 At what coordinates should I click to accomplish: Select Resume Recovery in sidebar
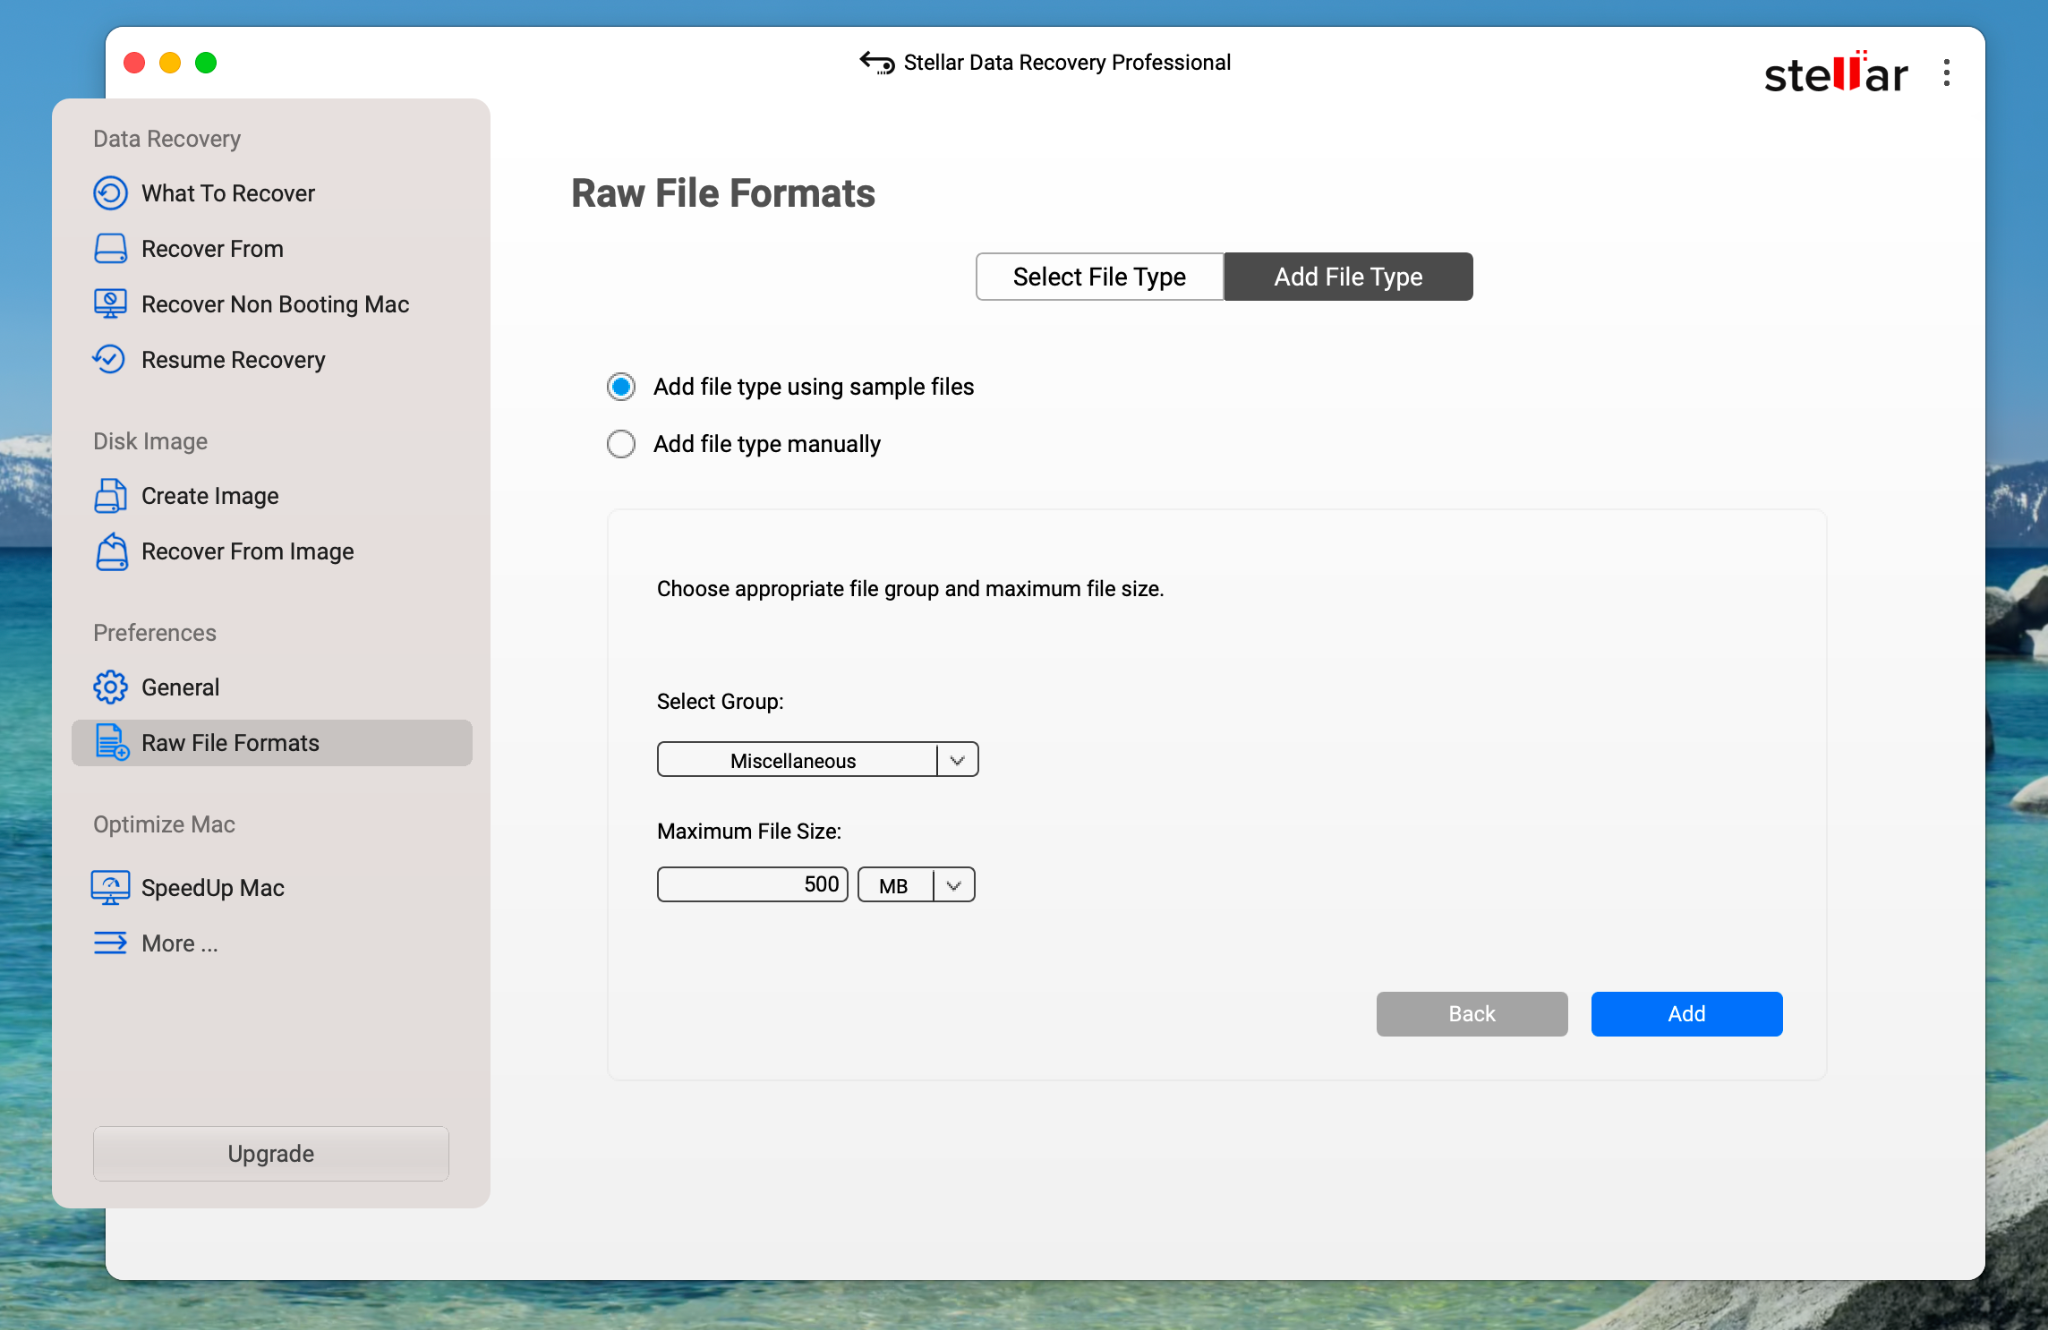click(x=233, y=360)
